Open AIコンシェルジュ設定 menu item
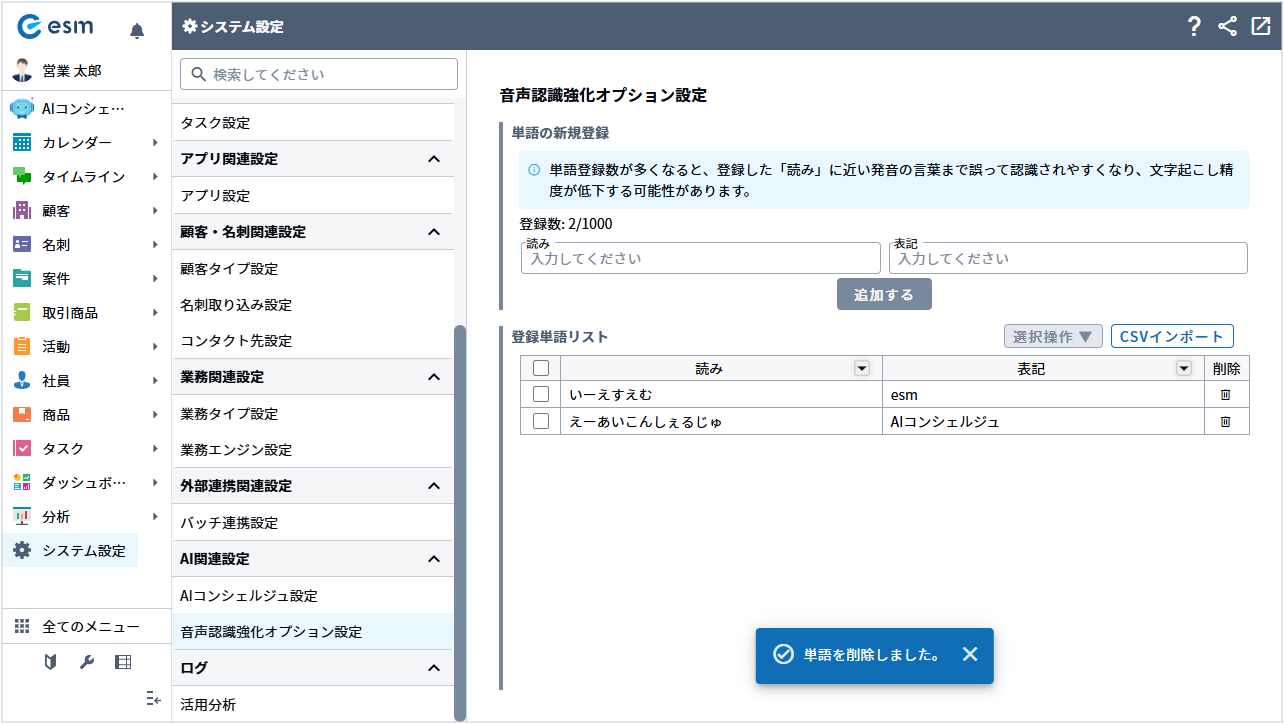The image size is (1284, 724). (249, 596)
